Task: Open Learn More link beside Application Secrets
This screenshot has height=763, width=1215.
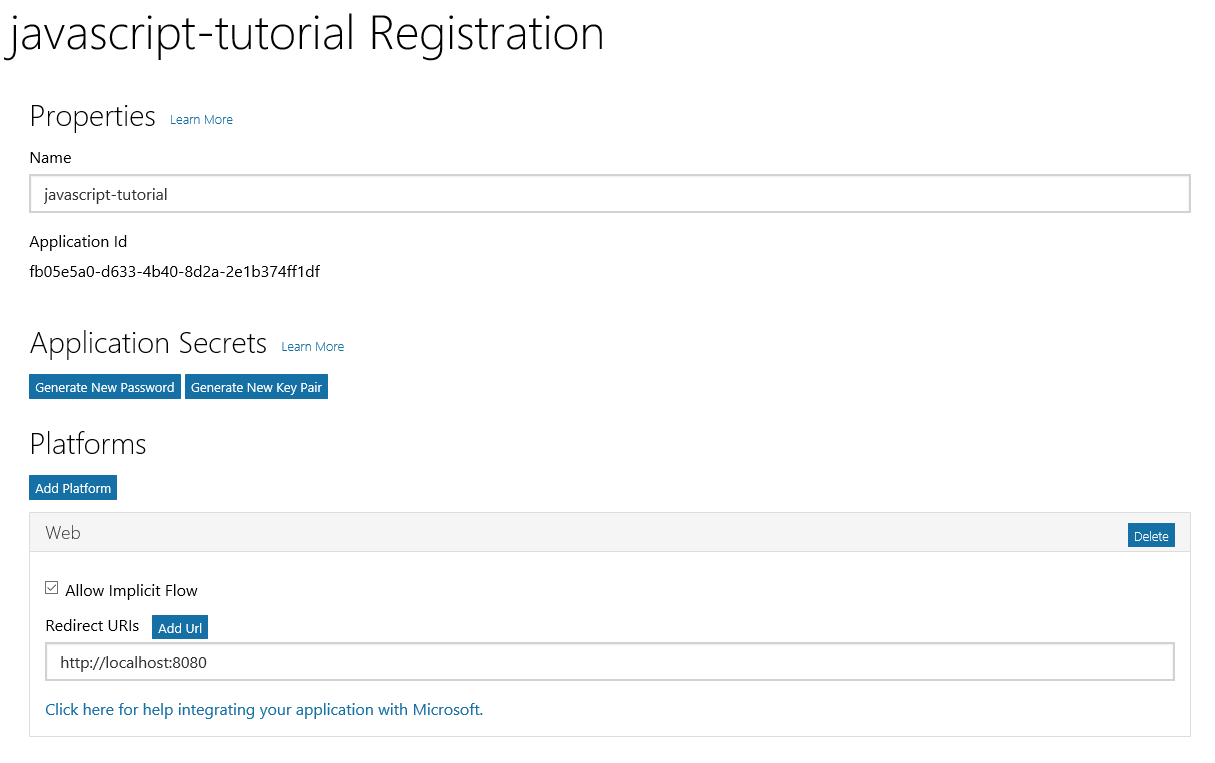Action: 312,347
